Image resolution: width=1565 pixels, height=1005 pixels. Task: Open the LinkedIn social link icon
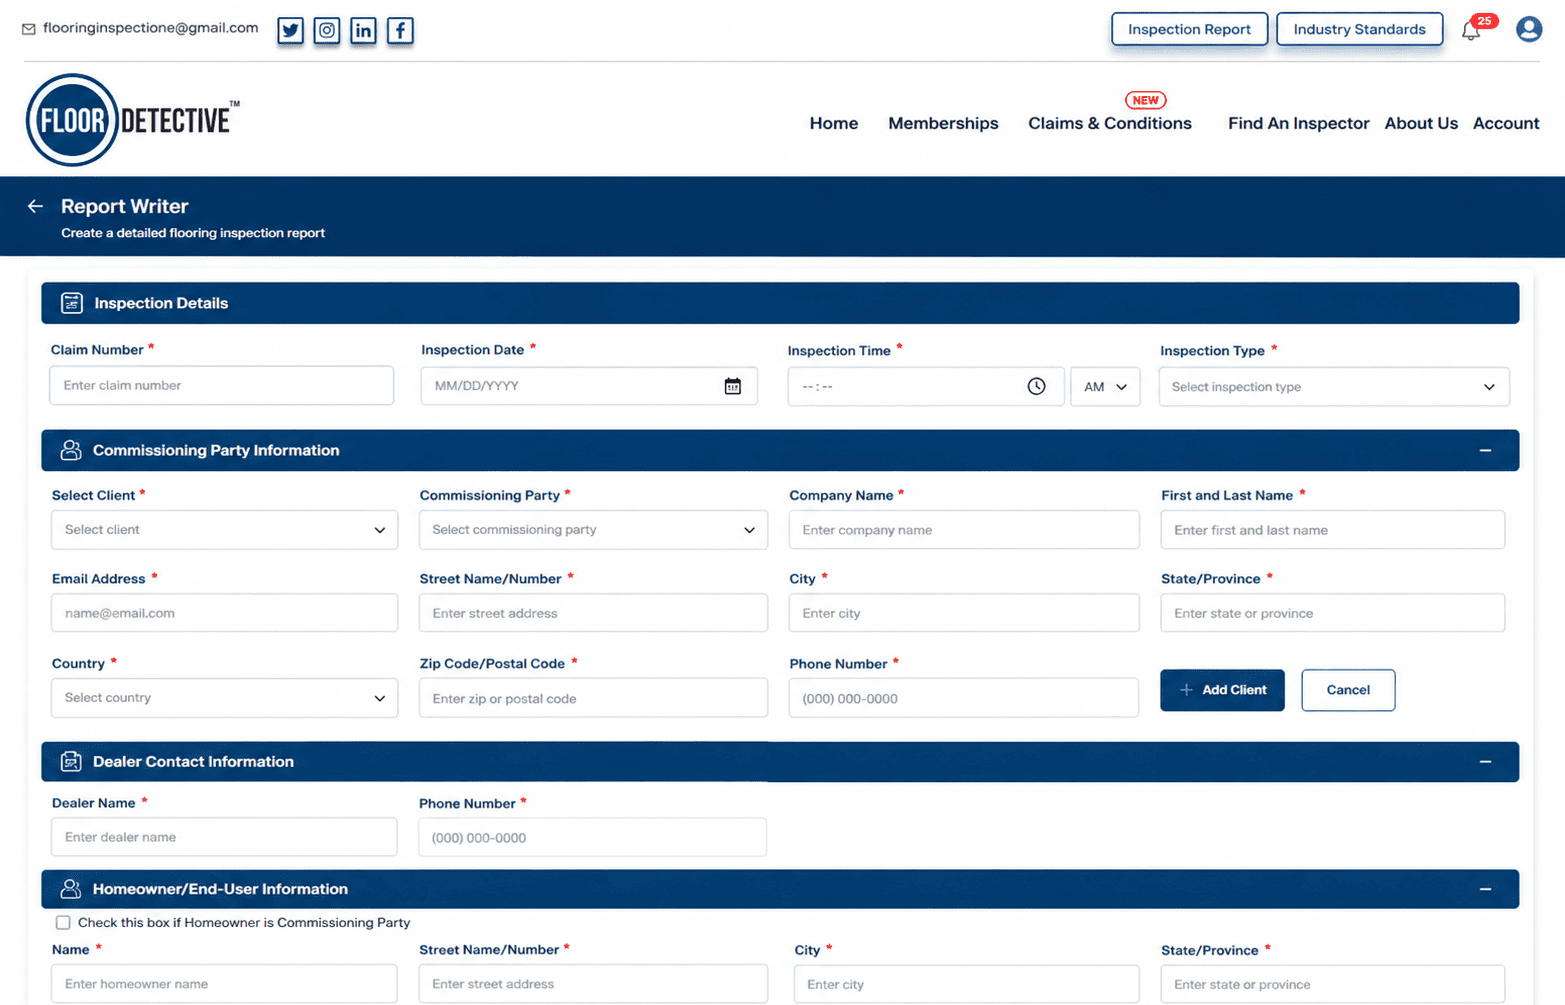point(364,30)
